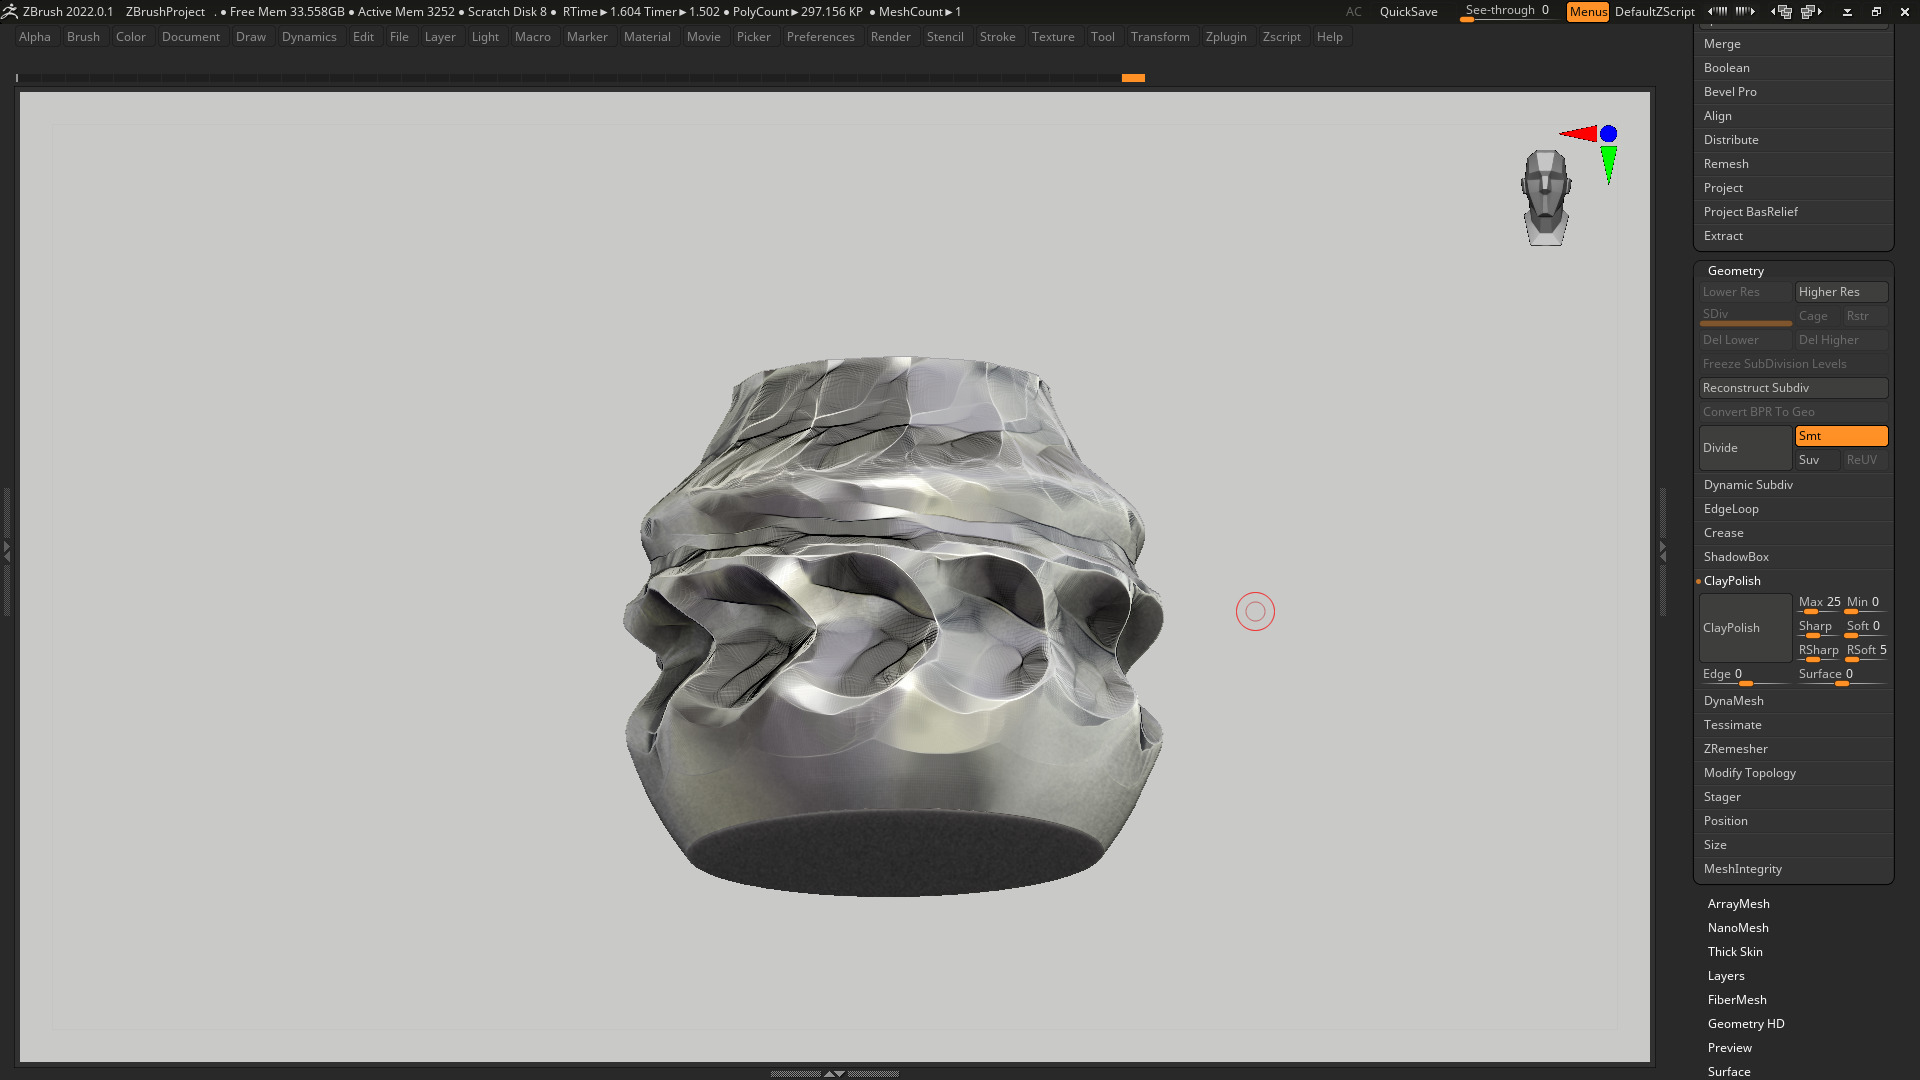Click the orange timeline marker above canvas

[1133, 77]
